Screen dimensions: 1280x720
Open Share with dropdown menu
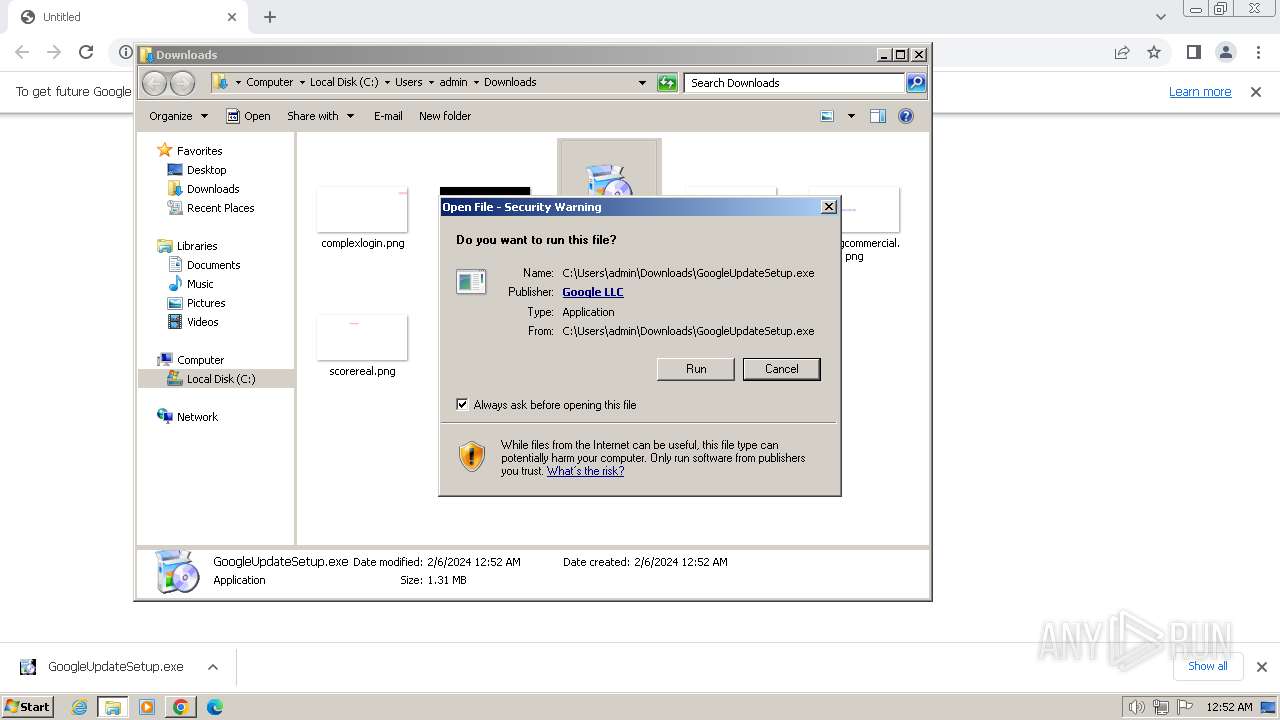tap(320, 116)
